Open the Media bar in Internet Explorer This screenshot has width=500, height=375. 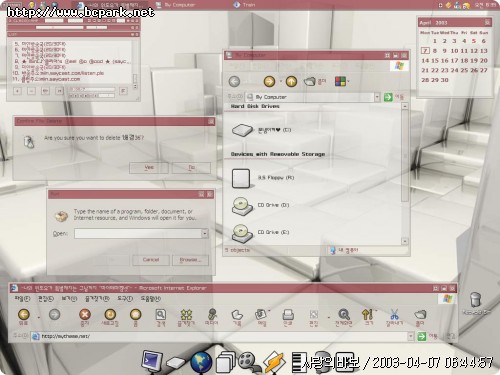coord(212,314)
